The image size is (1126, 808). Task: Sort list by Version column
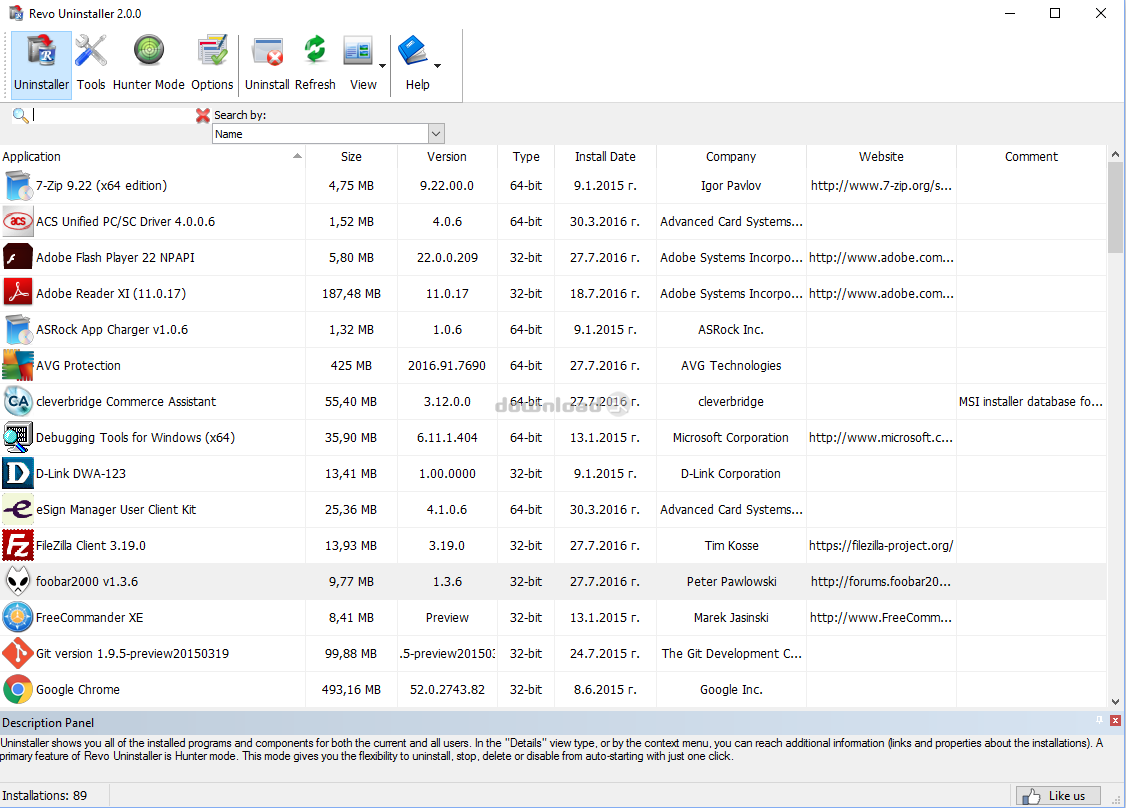point(447,157)
